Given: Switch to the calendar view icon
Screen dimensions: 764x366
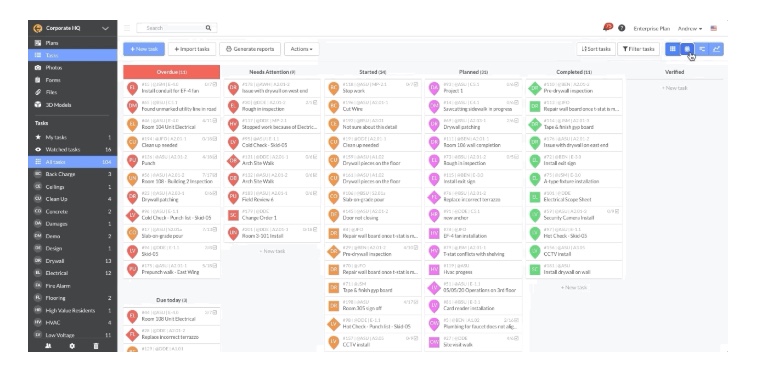Looking at the screenshot, I should click(x=687, y=49).
